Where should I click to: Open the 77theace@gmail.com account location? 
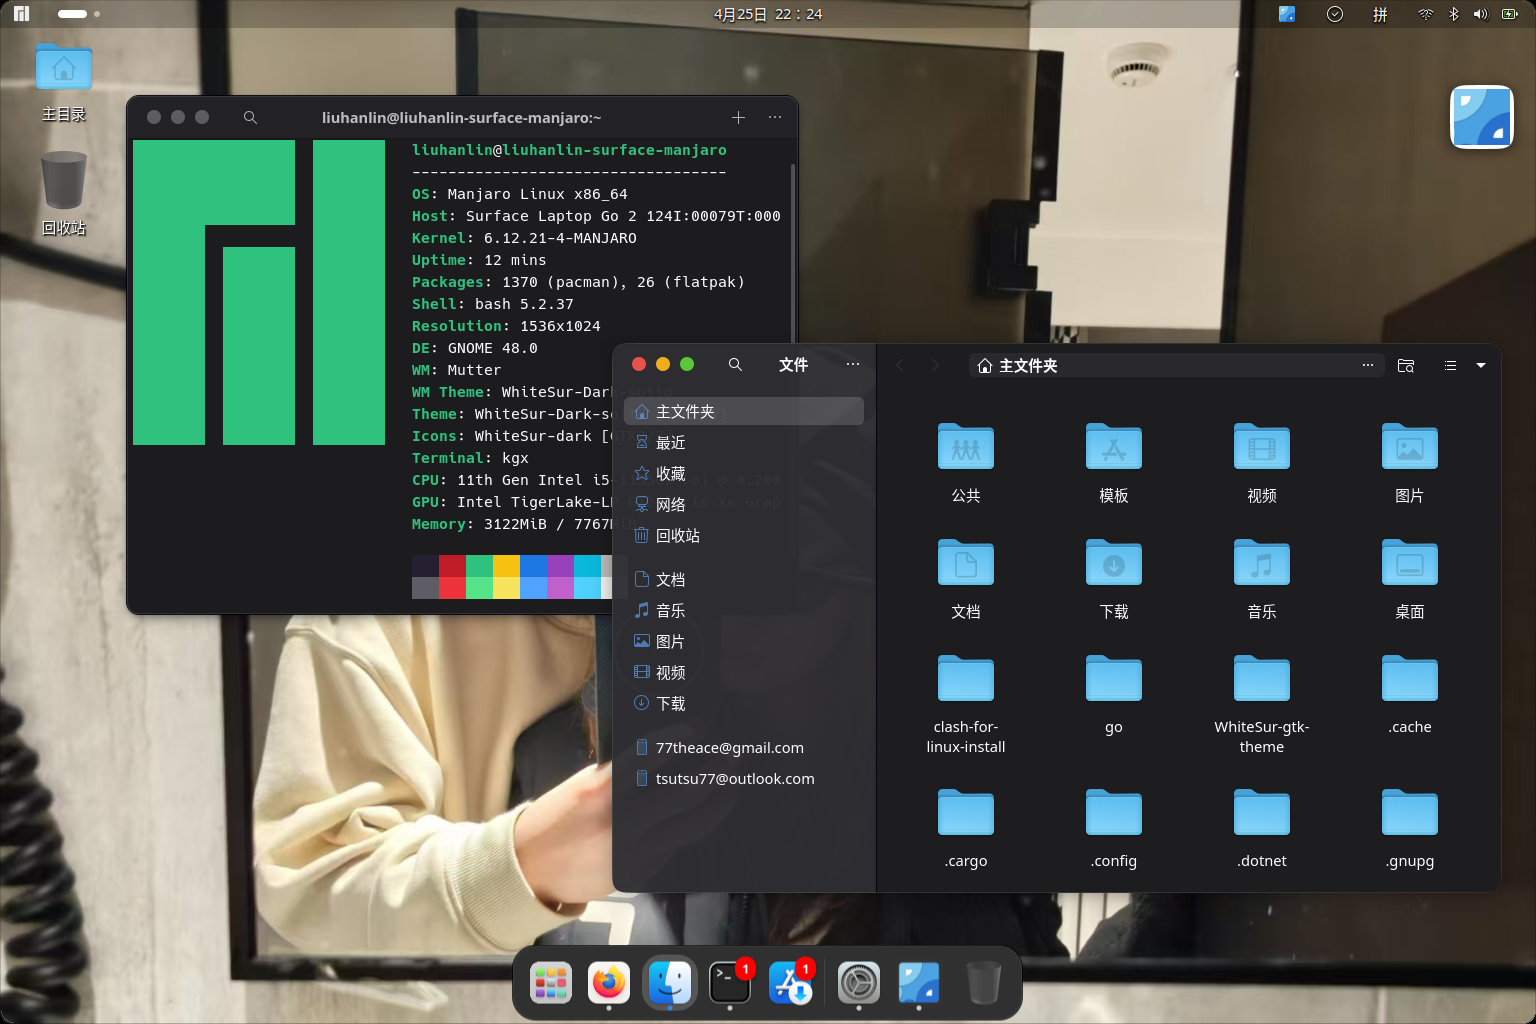click(729, 748)
